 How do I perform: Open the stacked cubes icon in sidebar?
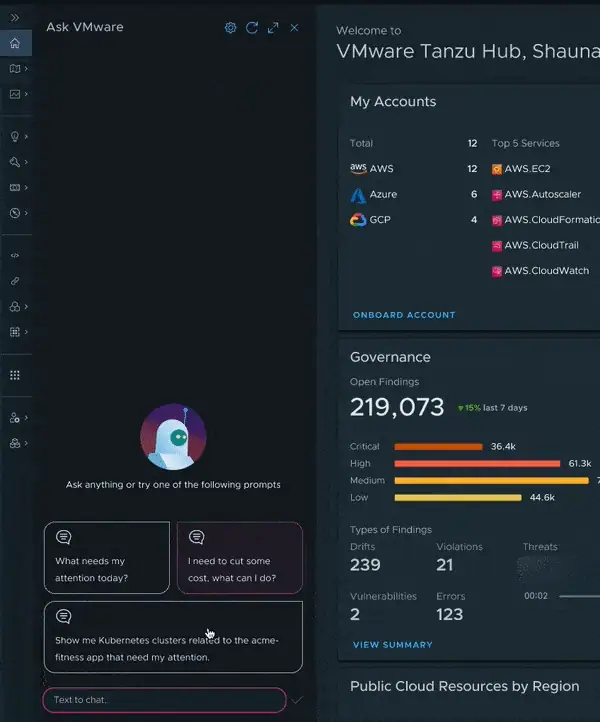(15, 443)
